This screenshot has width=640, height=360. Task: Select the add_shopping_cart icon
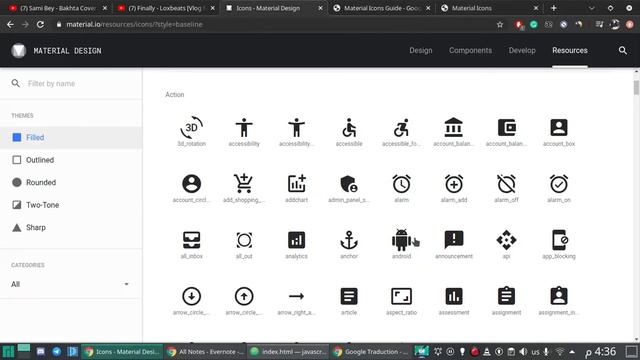(x=244, y=184)
